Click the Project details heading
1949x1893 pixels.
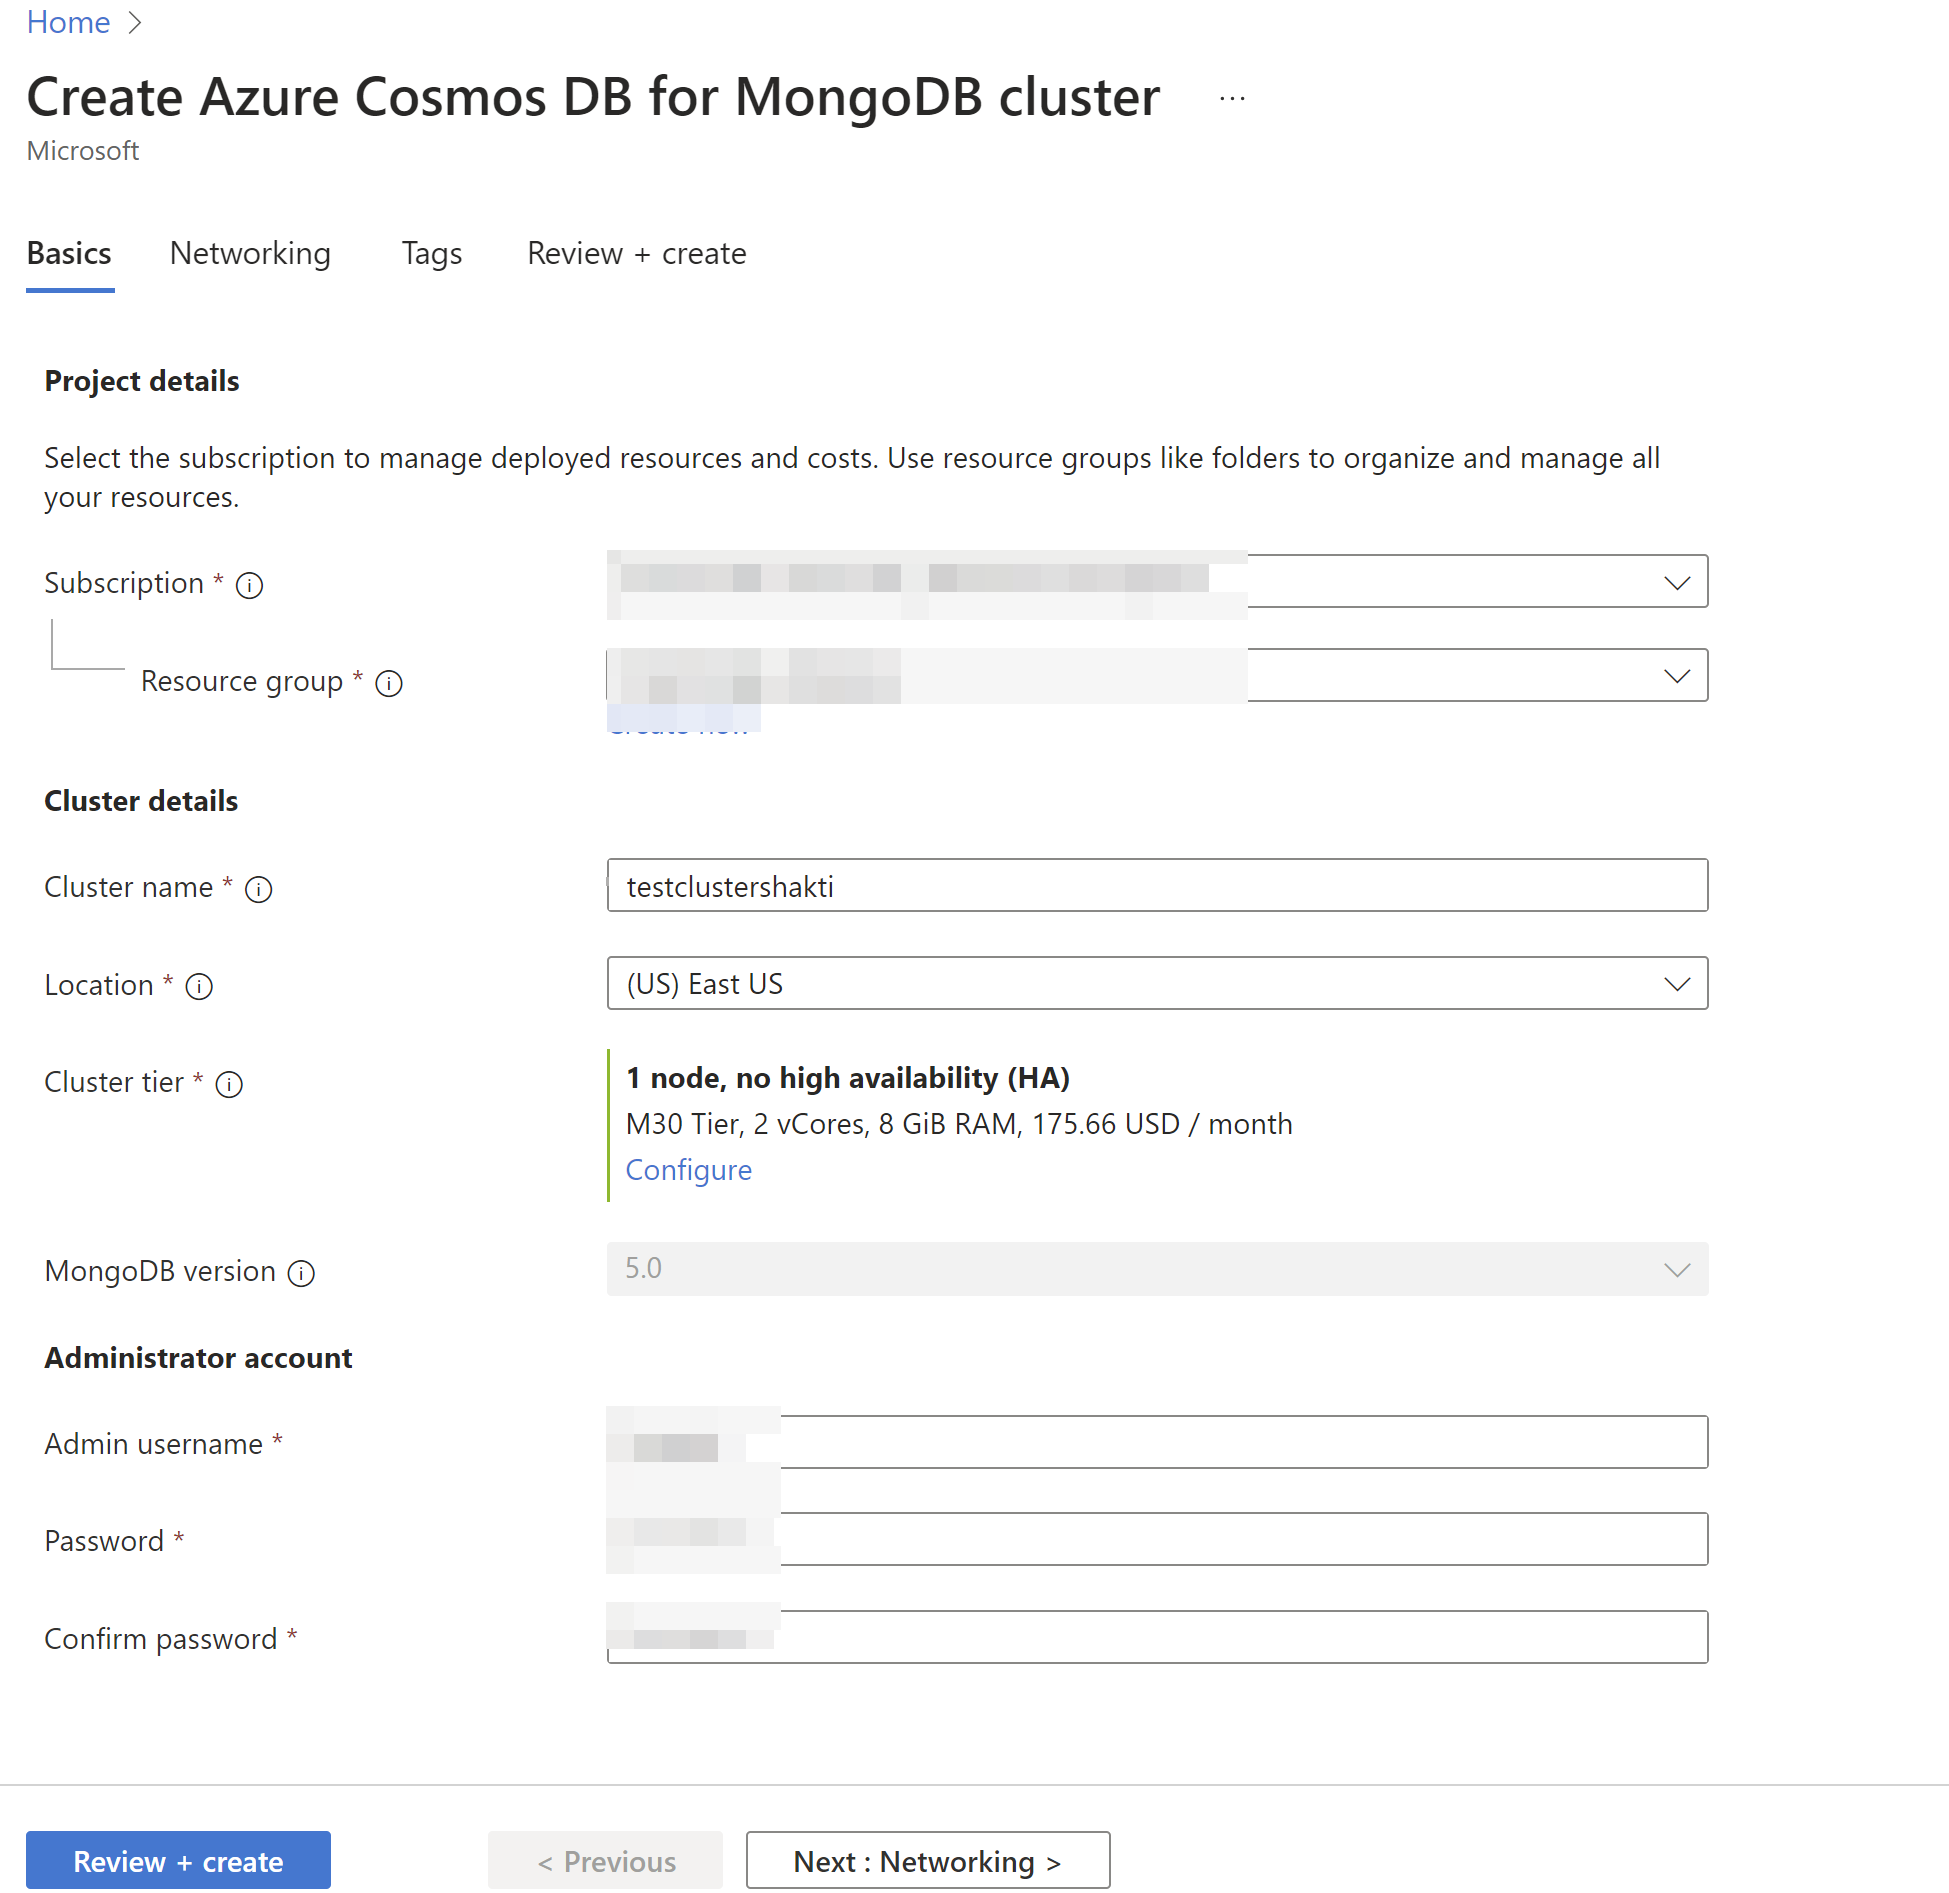point(142,381)
